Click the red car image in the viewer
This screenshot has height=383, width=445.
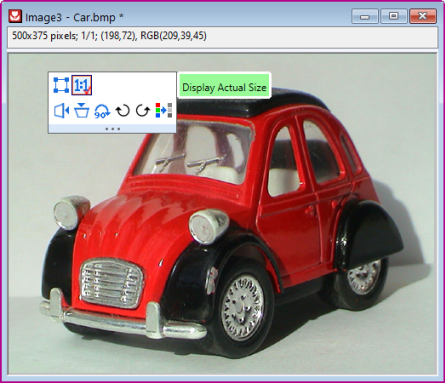[x=222, y=213]
